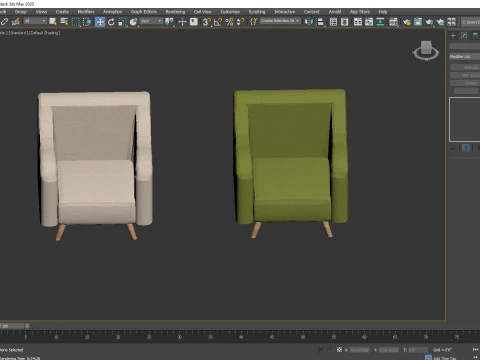Open the Modifiers menu
480x360 pixels.
point(86,12)
